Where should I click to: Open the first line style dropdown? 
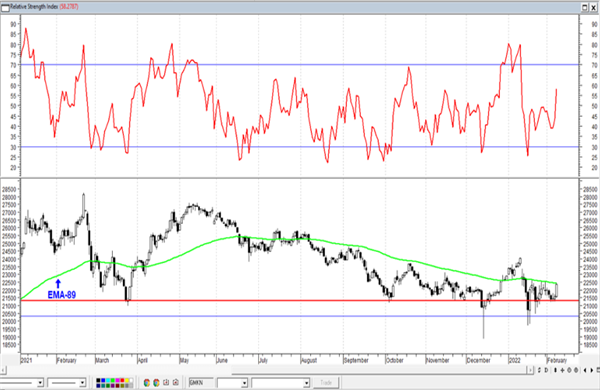click(x=40, y=382)
